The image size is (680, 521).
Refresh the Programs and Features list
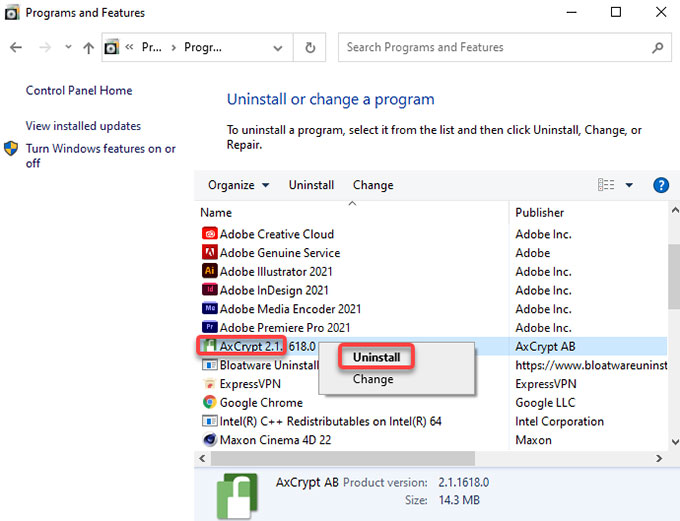310,47
